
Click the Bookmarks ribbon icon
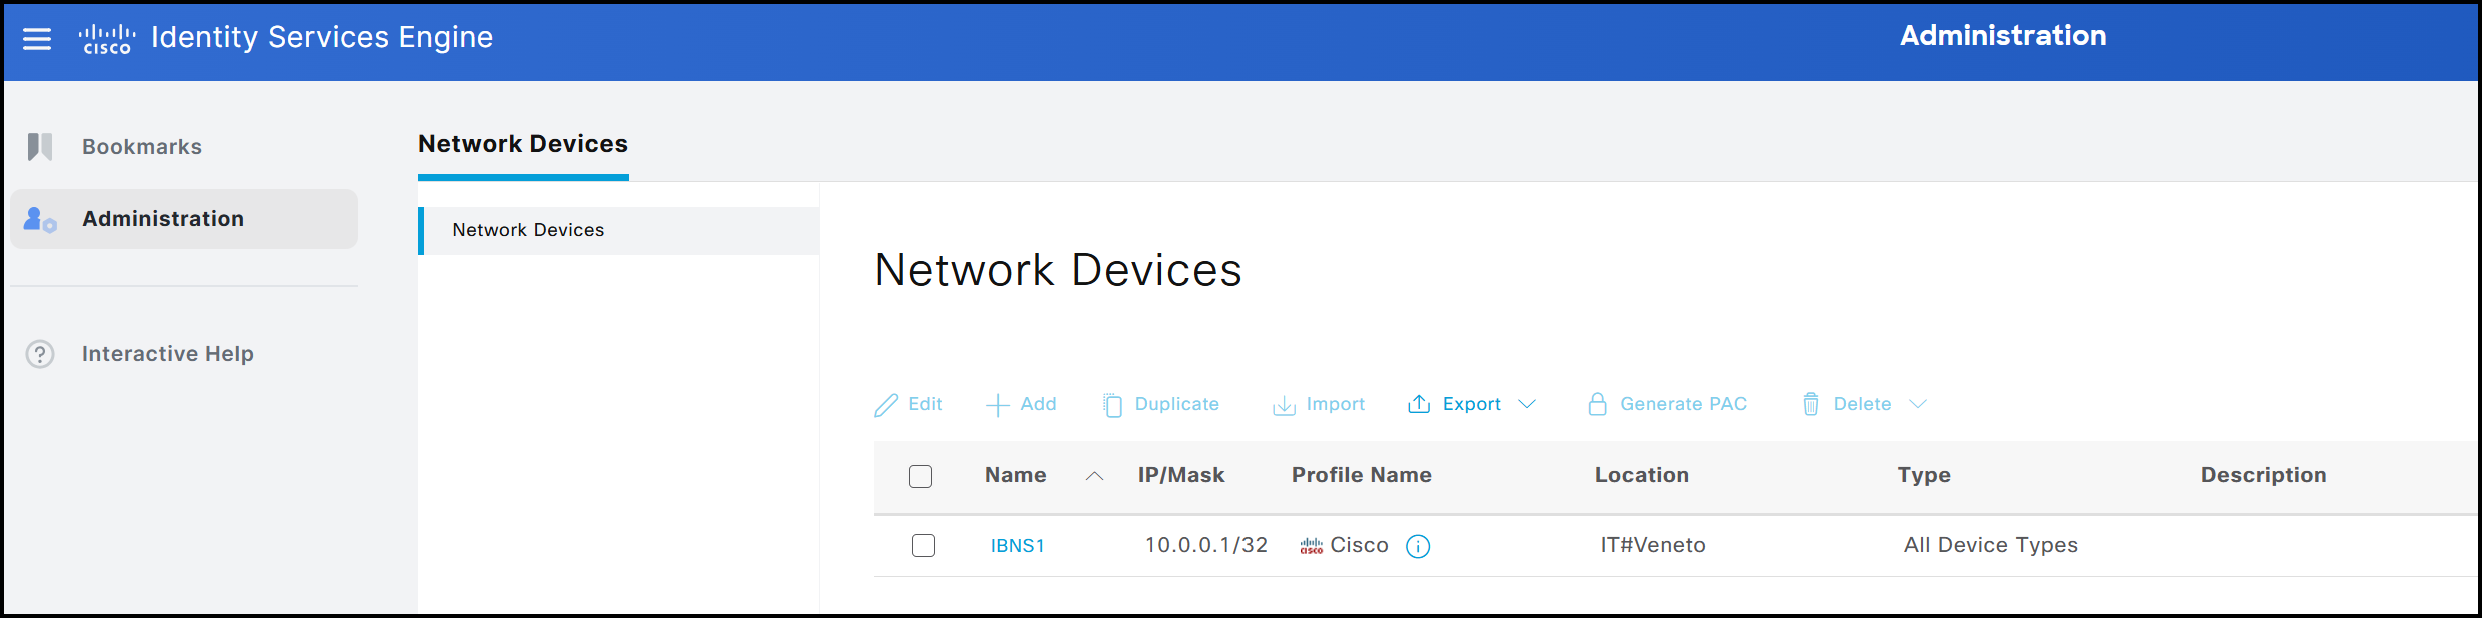[40, 147]
